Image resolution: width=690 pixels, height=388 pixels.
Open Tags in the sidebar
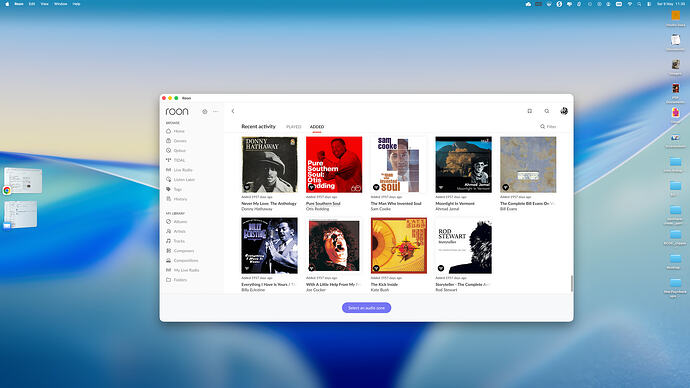pos(174,189)
